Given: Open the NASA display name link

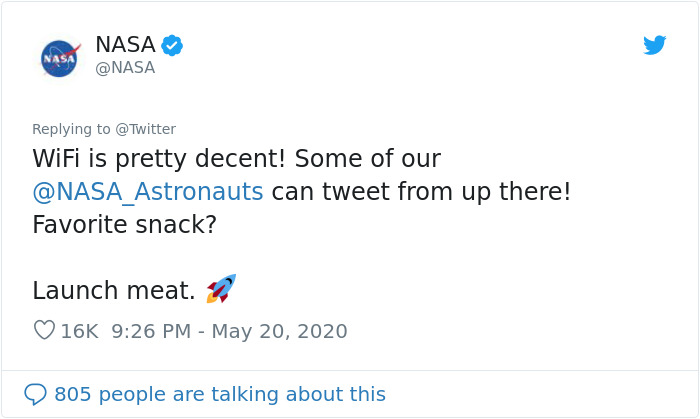Looking at the screenshot, I should point(125,45).
